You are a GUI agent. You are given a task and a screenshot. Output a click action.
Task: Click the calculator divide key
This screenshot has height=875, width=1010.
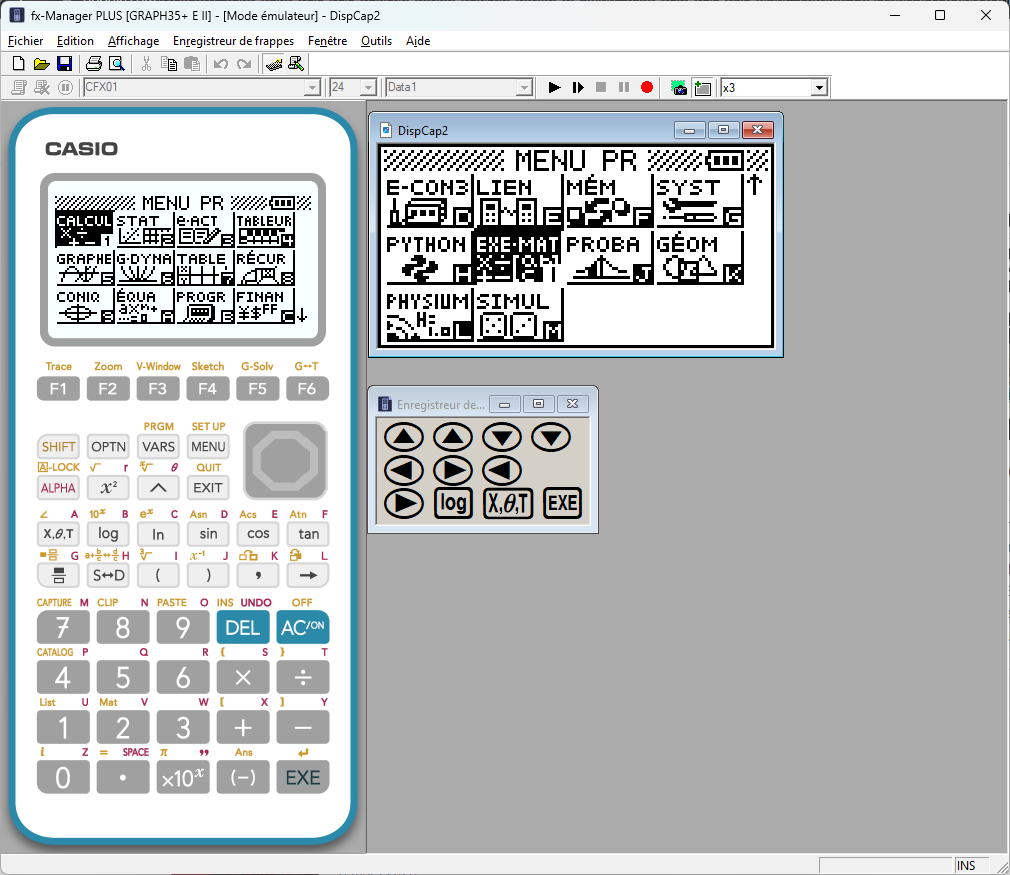tap(303, 677)
